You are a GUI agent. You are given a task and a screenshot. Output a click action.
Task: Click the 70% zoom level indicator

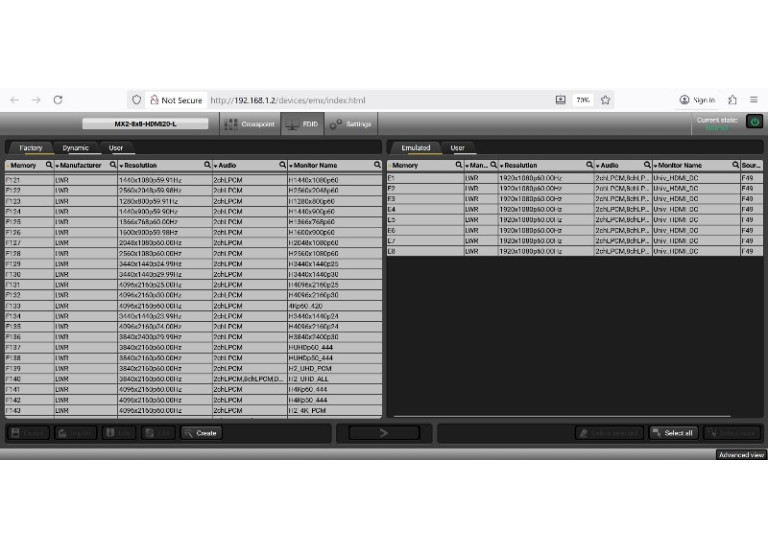[x=583, y=100]
